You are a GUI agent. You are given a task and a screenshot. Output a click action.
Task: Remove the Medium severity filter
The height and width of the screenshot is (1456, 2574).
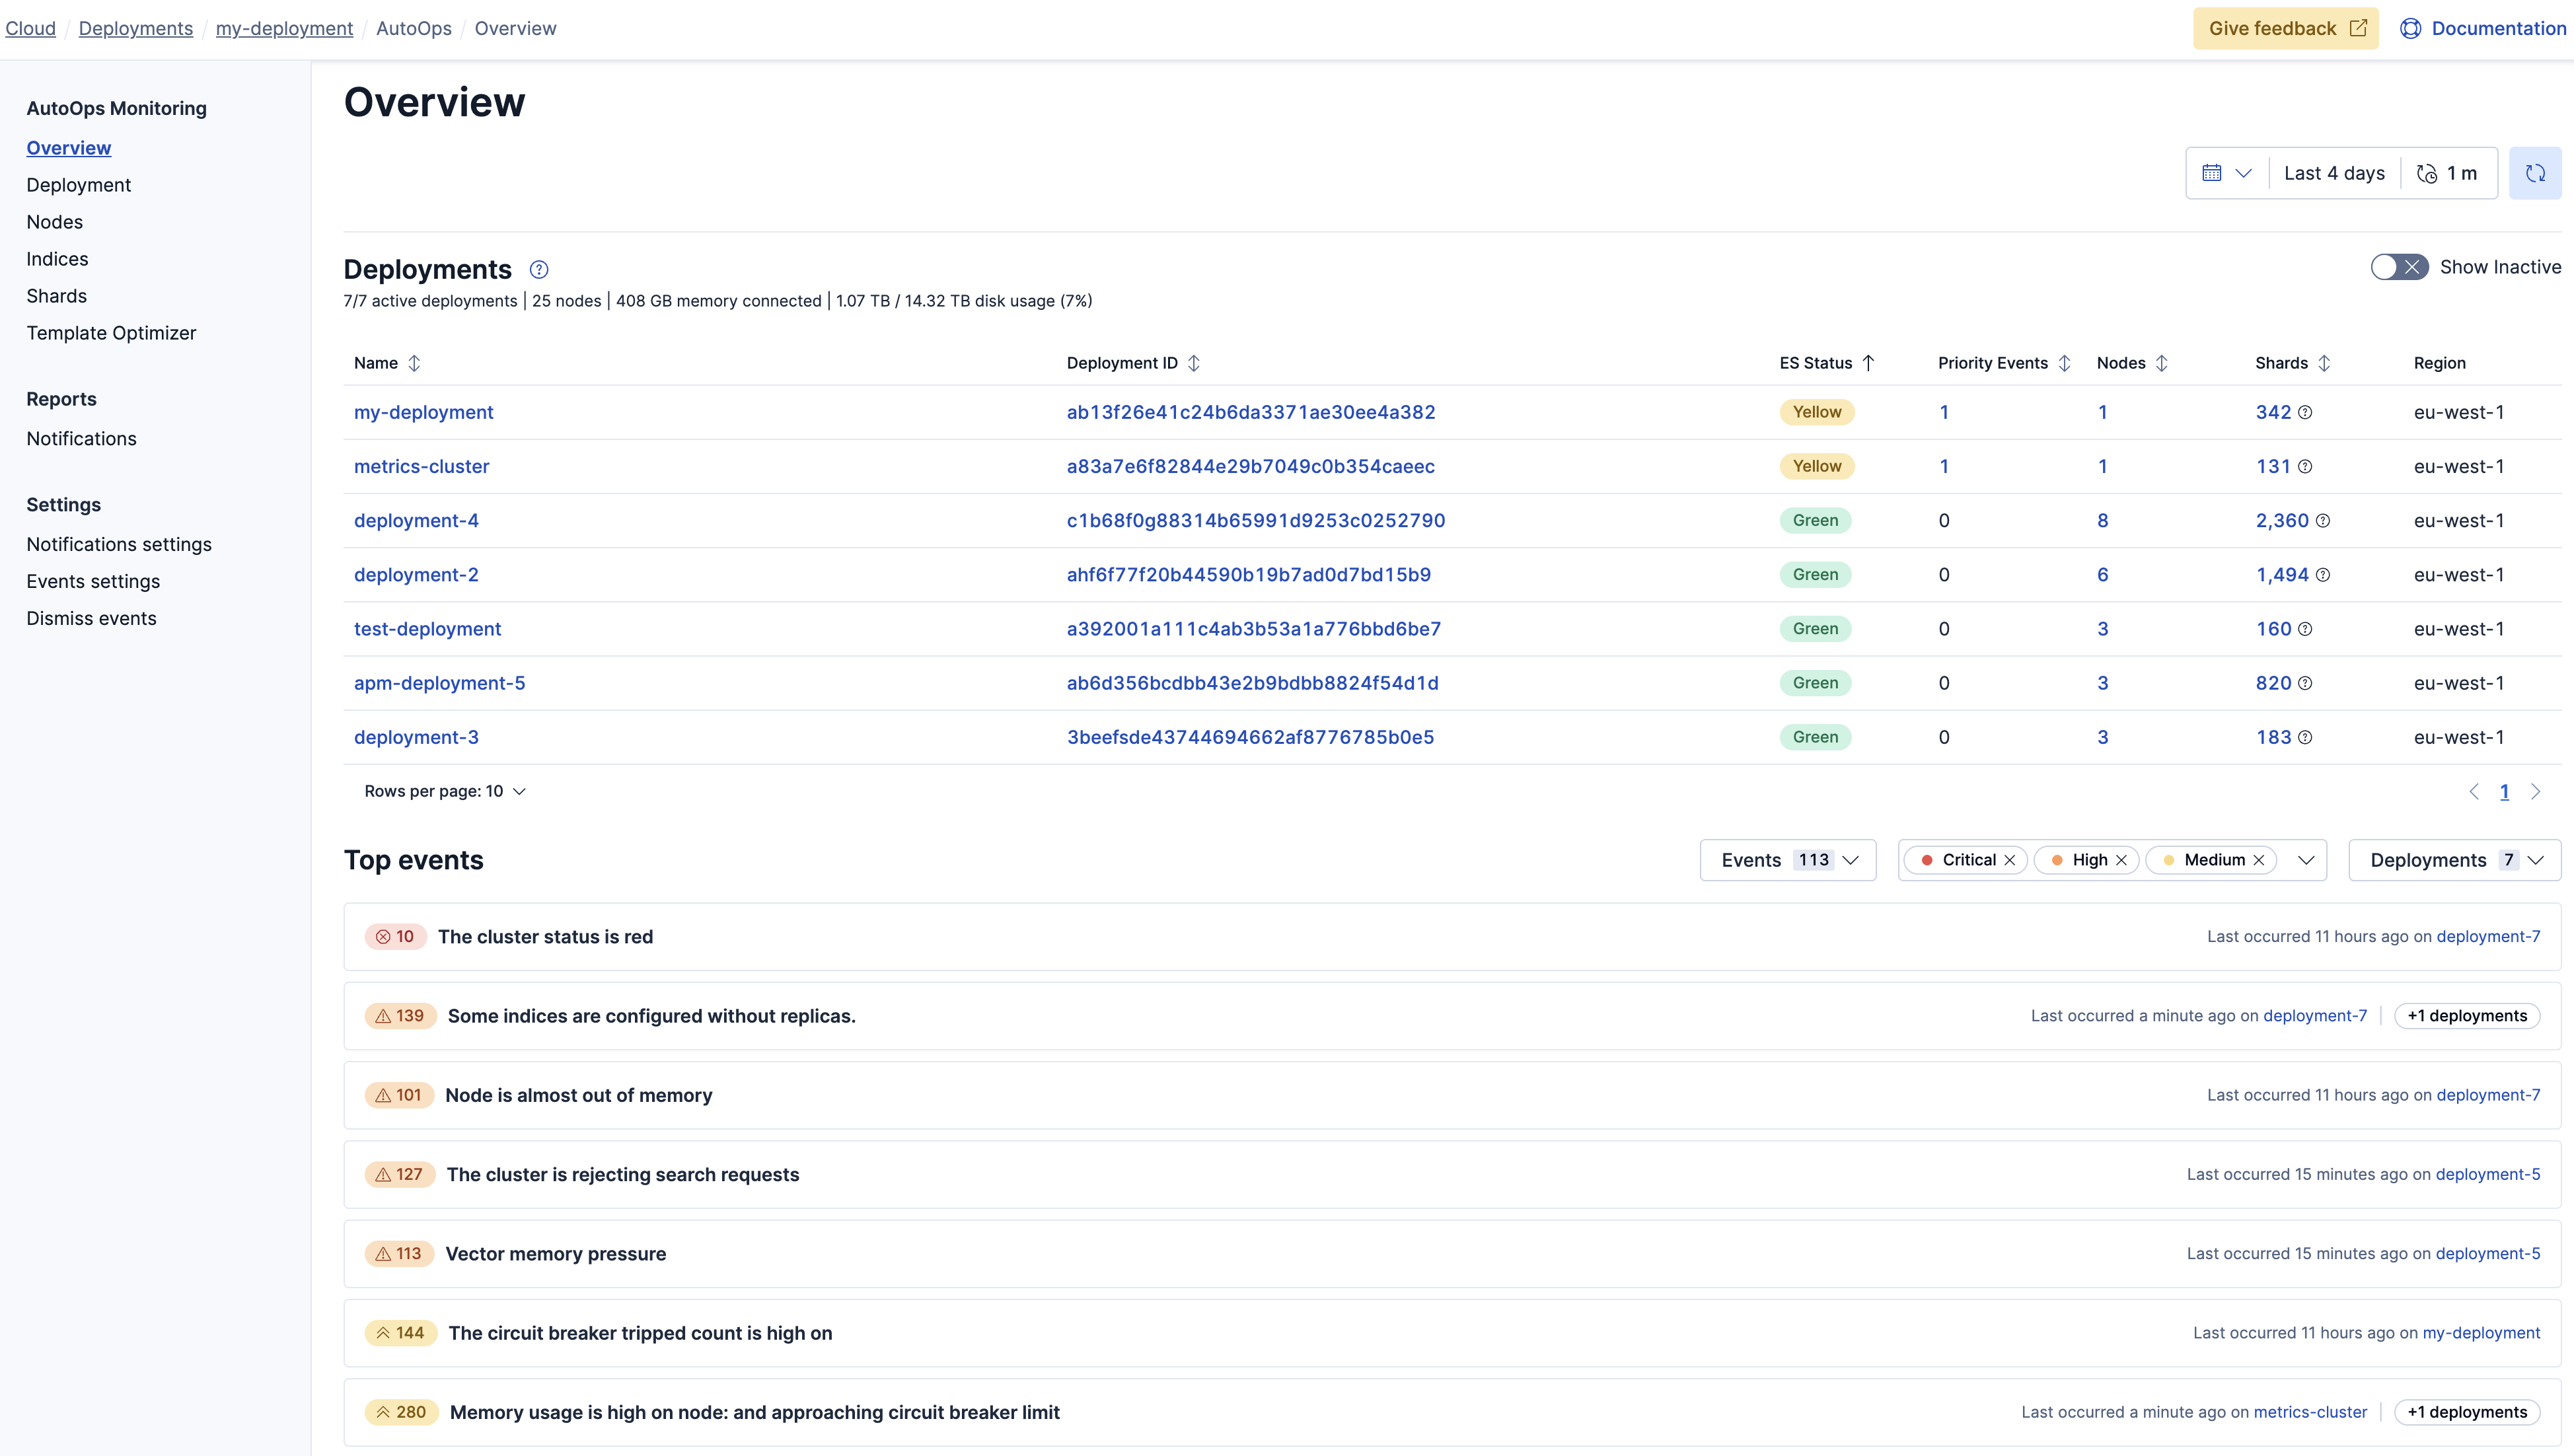coord(2258,860)
